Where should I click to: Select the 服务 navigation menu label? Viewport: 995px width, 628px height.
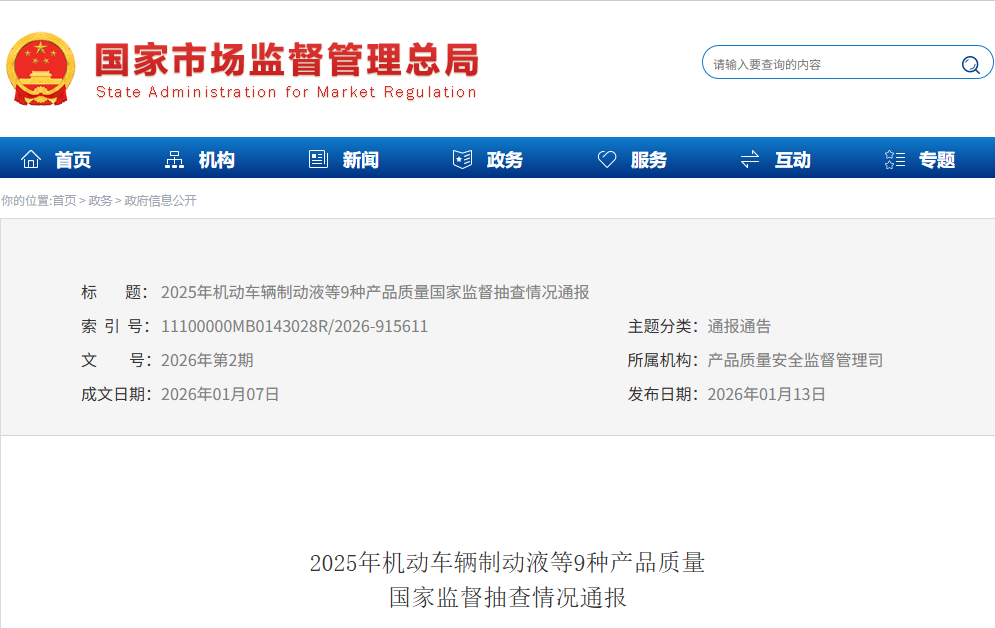(648, 160)
